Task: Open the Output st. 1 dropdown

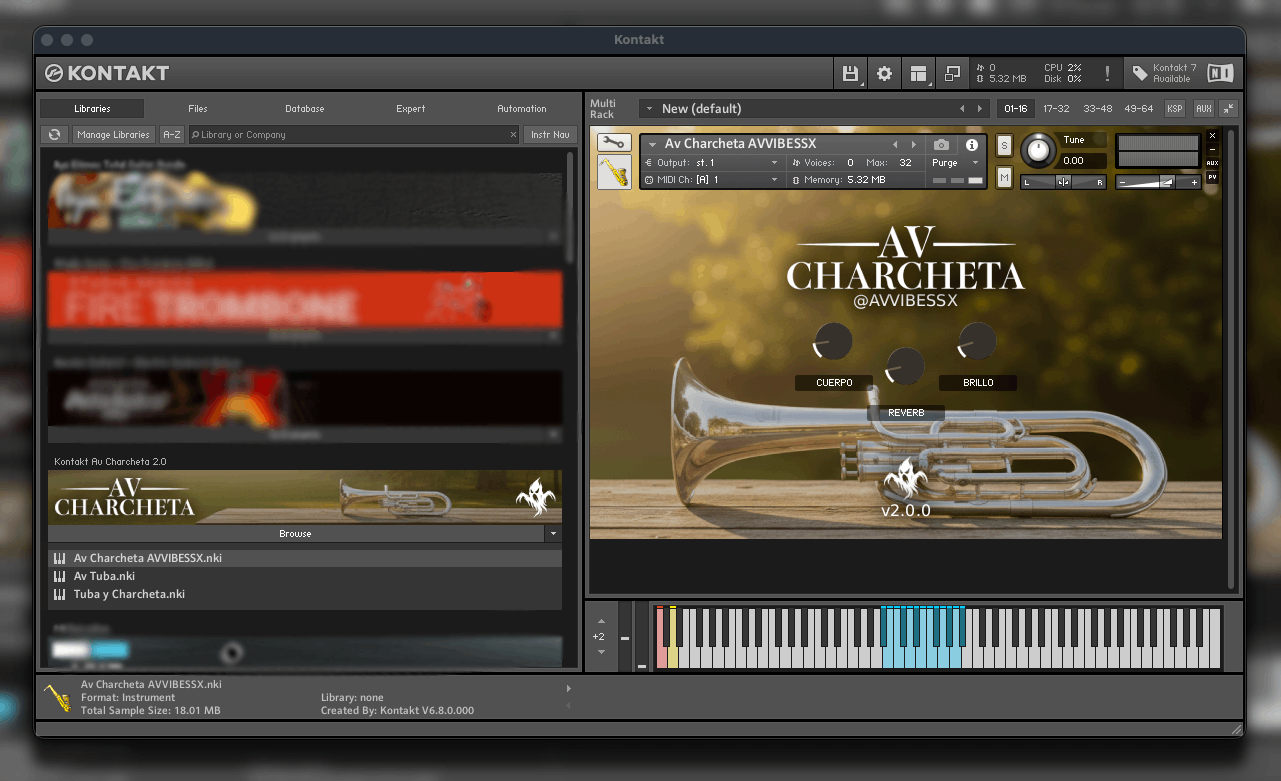Action: click(x=711, y=162)
